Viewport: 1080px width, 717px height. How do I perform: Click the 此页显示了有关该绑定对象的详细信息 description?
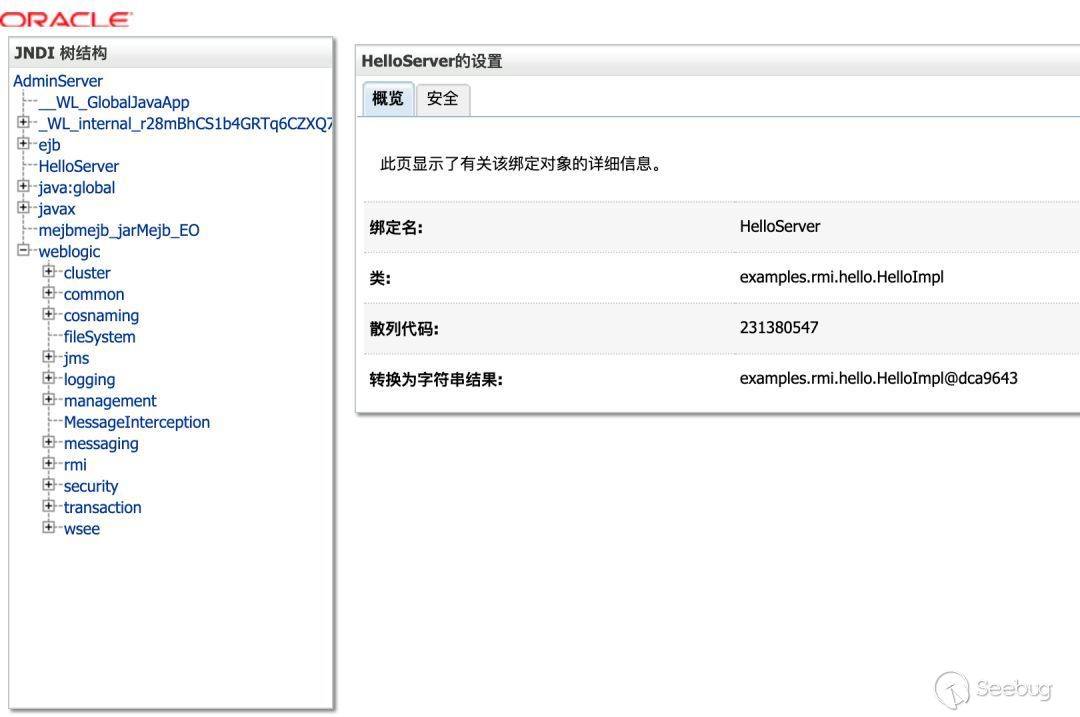point(521,164)
